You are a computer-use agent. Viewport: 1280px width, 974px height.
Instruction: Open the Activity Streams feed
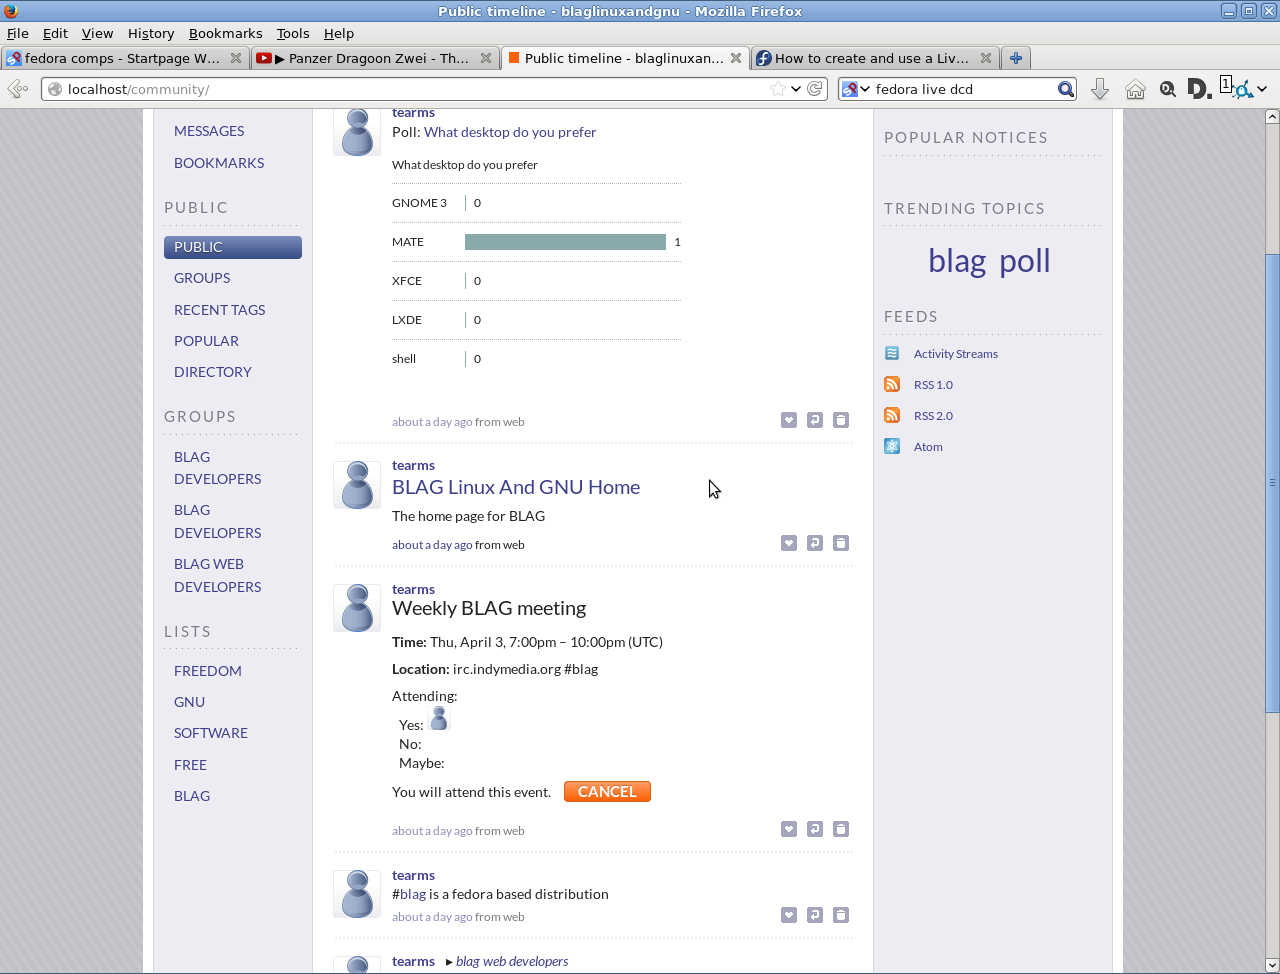pyautogui.click(x=955, y=354)
